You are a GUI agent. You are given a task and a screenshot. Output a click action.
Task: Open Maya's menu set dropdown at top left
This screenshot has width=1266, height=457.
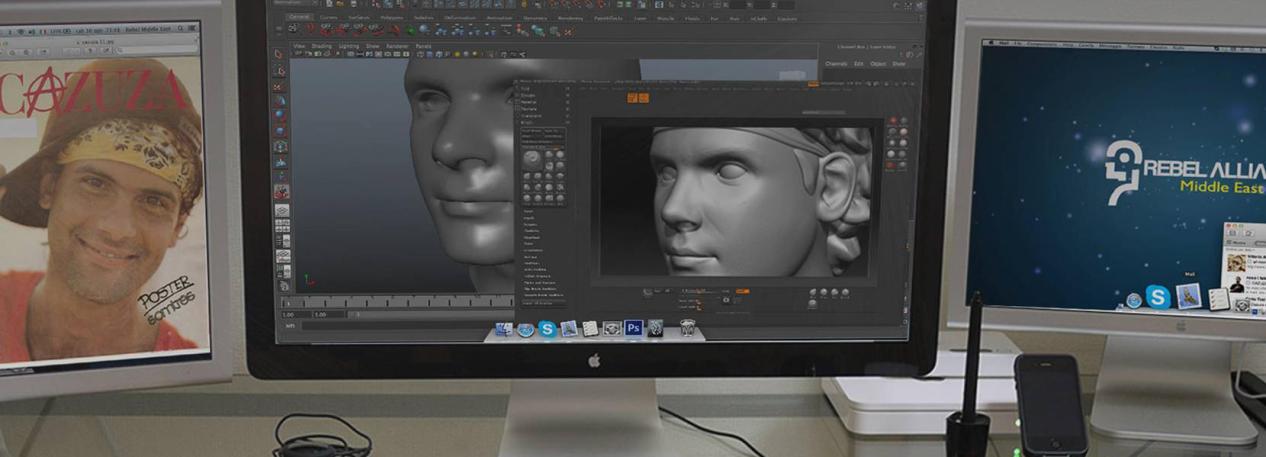coord(291,4)
